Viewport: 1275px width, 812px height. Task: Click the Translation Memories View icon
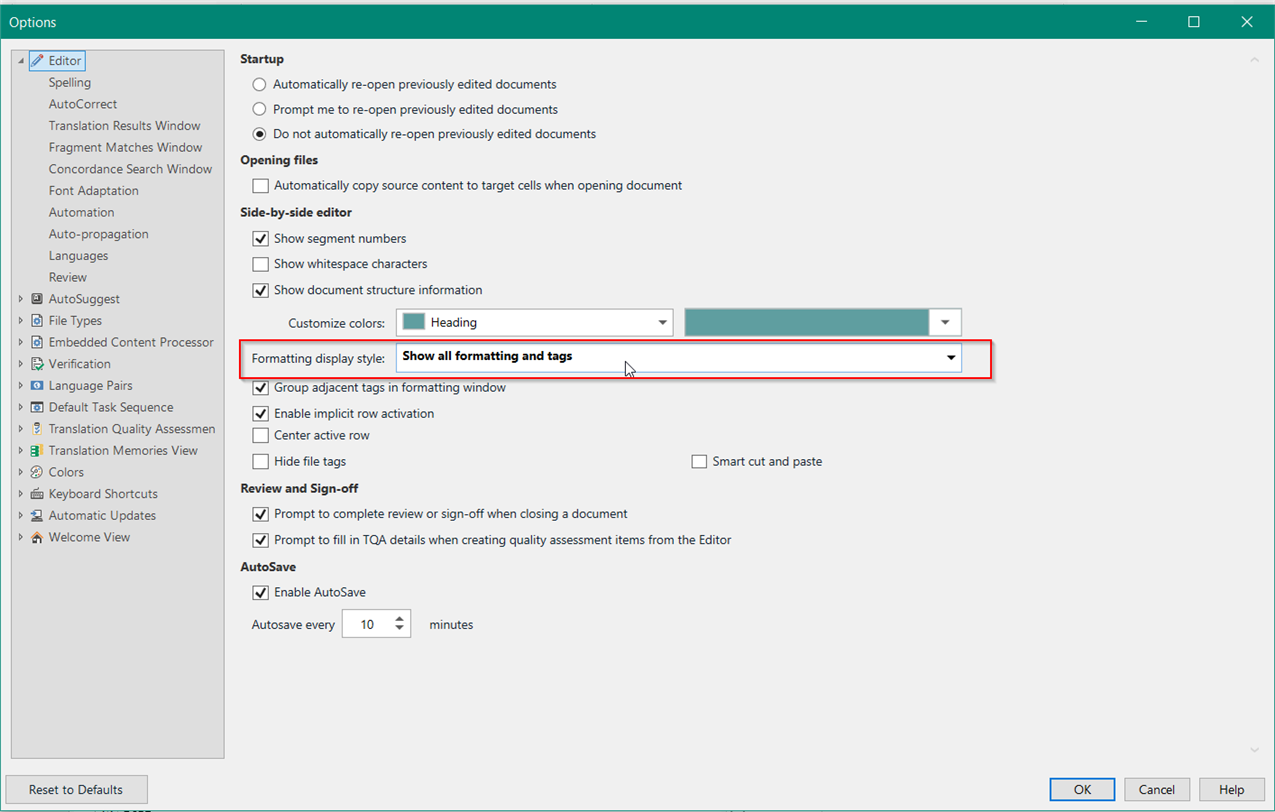coord(38,451)
